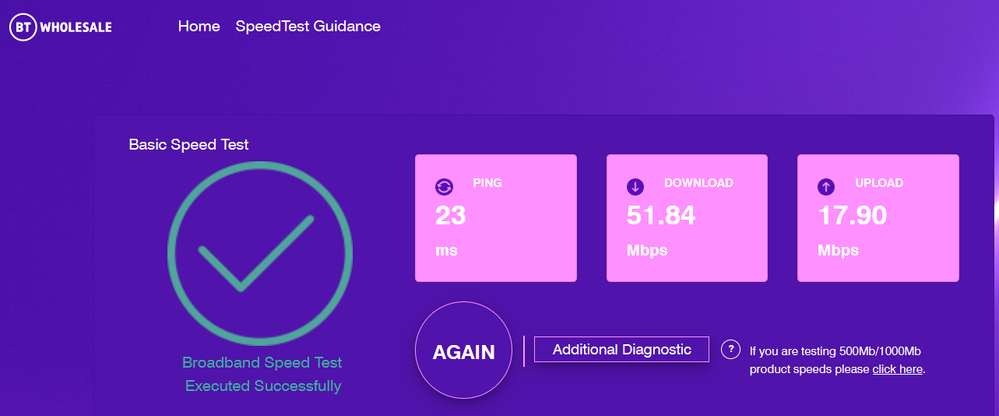Screen dimensions: 999x416
Task: Click the download arrow icon
Action: tap(635, 186)
